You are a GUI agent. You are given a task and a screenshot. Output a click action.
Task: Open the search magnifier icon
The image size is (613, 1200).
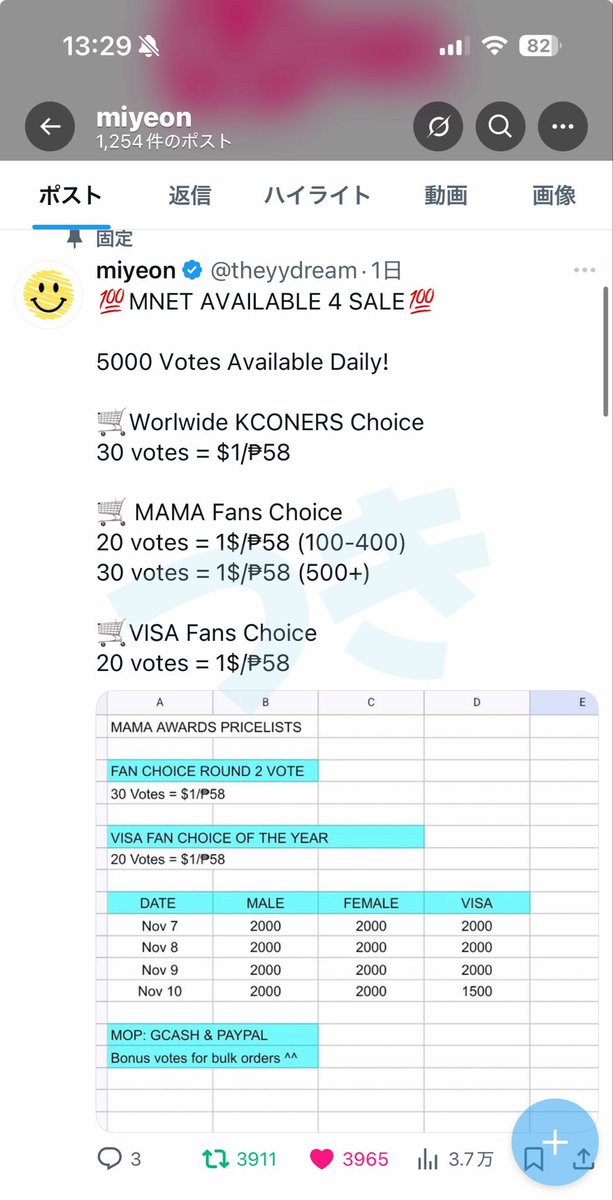500,127
